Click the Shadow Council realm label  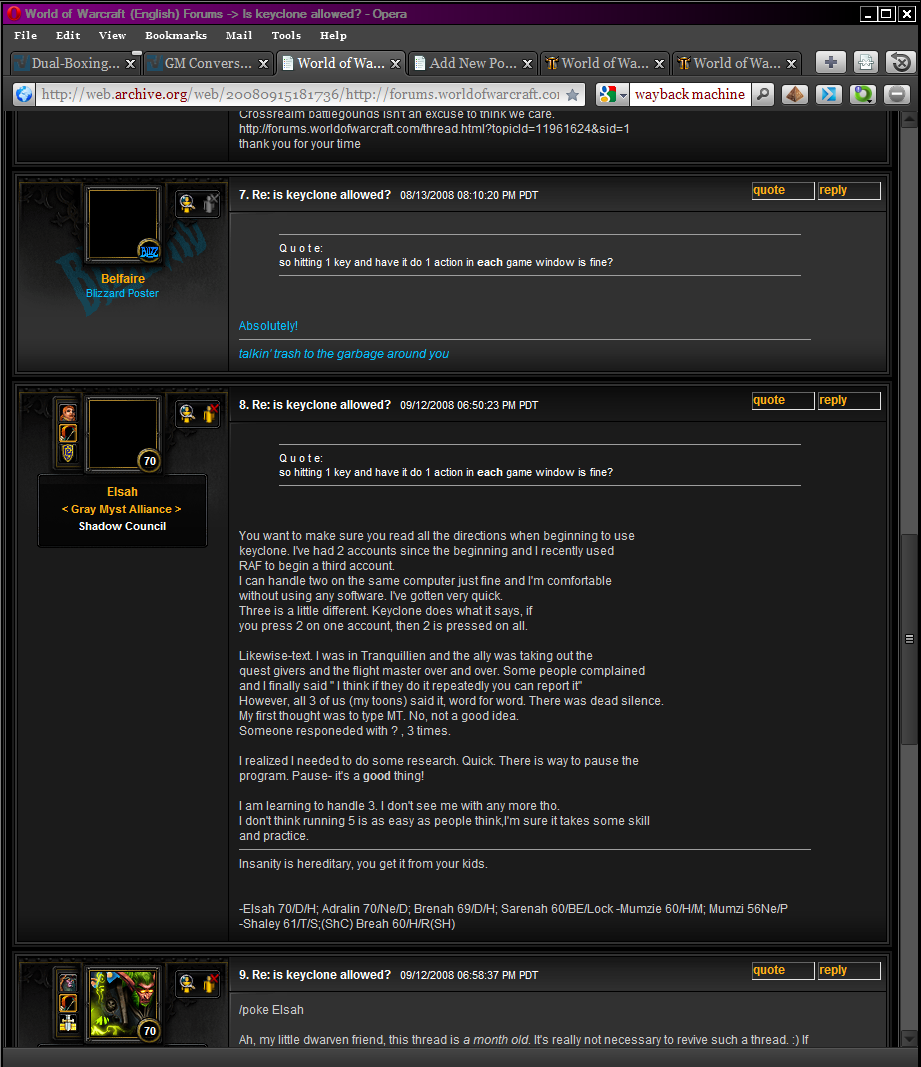(123, 526)
